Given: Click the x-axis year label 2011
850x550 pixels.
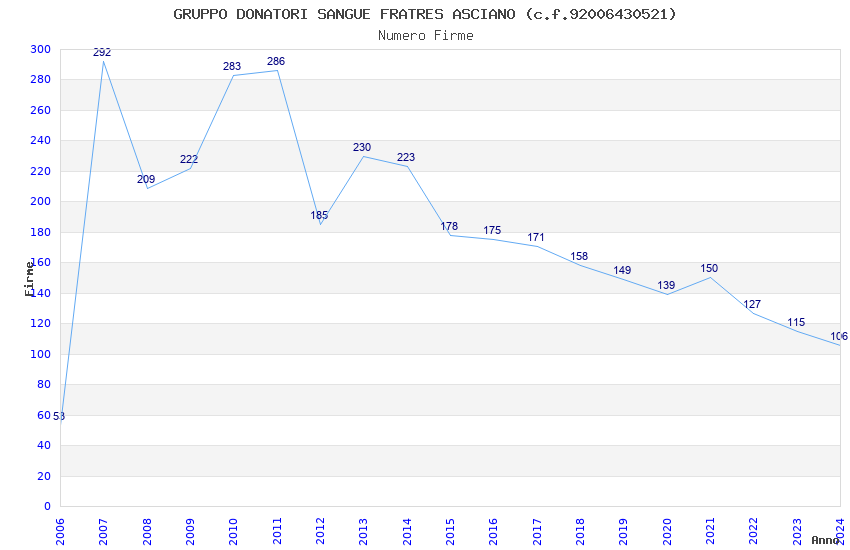Looking at the screenshot, I should tap(277, 532).
